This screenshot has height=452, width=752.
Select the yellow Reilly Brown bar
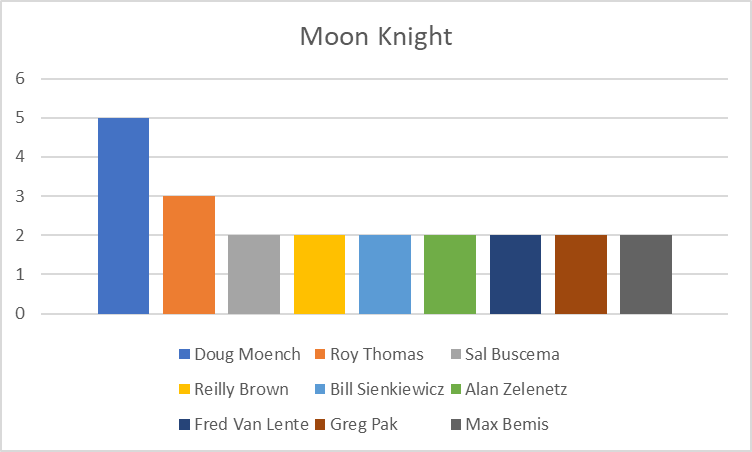click(319, 274)
